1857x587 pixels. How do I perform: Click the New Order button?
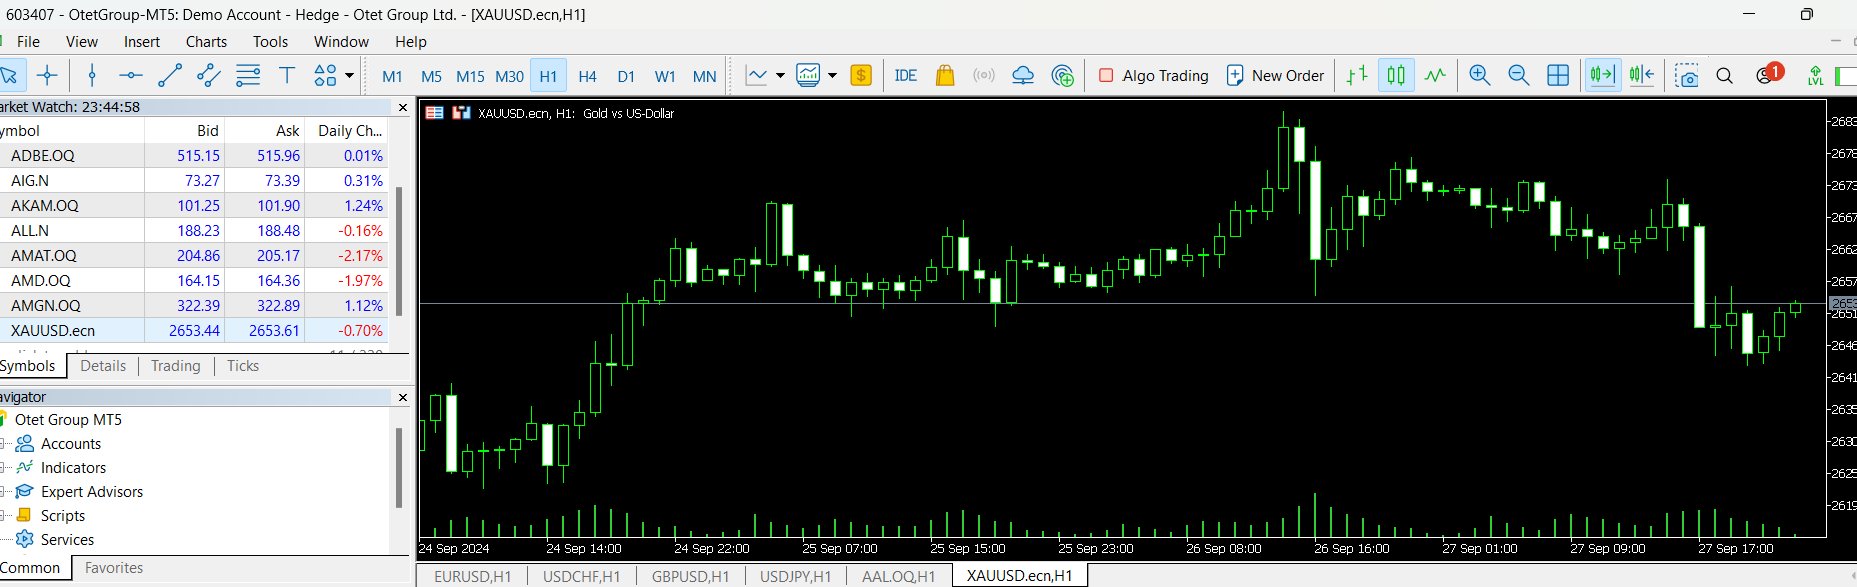[x=1275, y=75]
